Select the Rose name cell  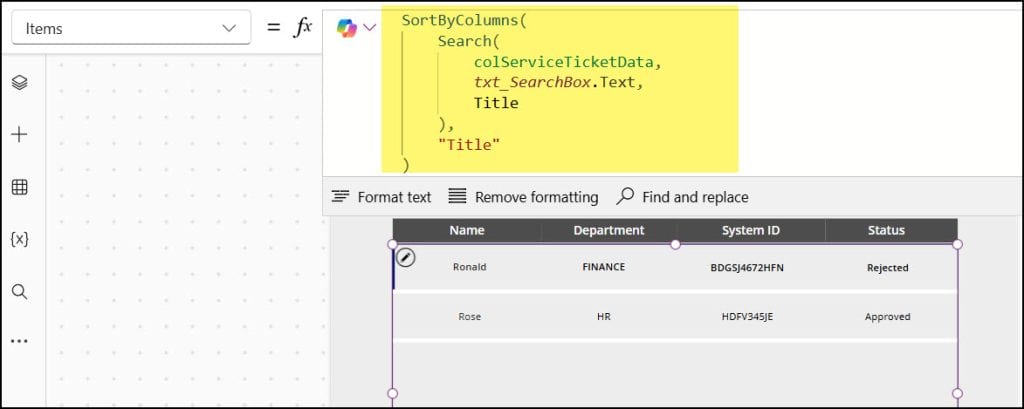pos(470,316)
